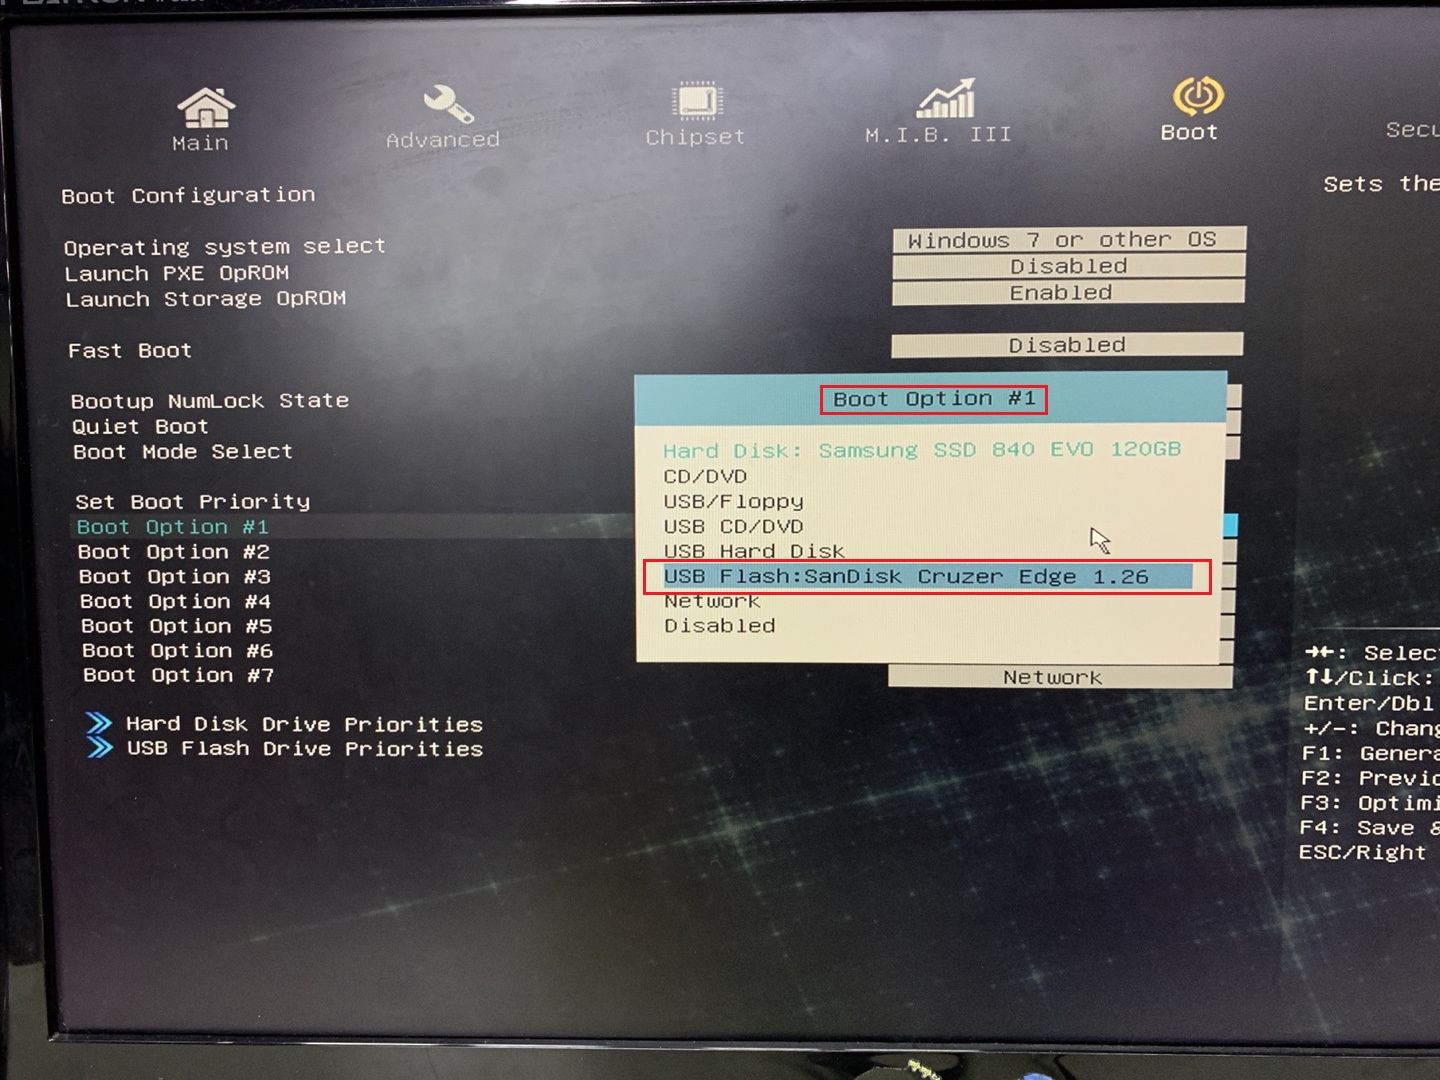This screenshot has width=1440, height=1080.
Task: Change Launch Storage OpROM Enabled value
Action: point(1069,292)
